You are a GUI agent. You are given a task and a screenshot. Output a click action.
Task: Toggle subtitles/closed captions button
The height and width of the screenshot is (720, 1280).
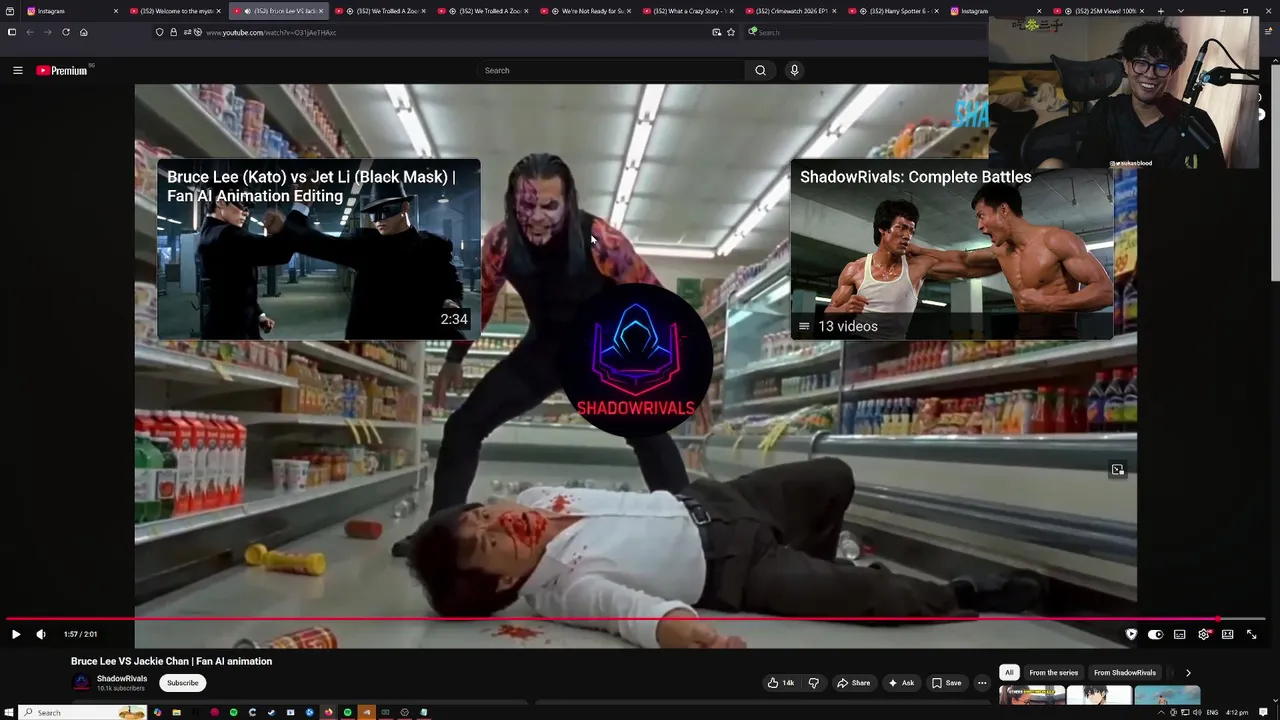coord(1179,634)
